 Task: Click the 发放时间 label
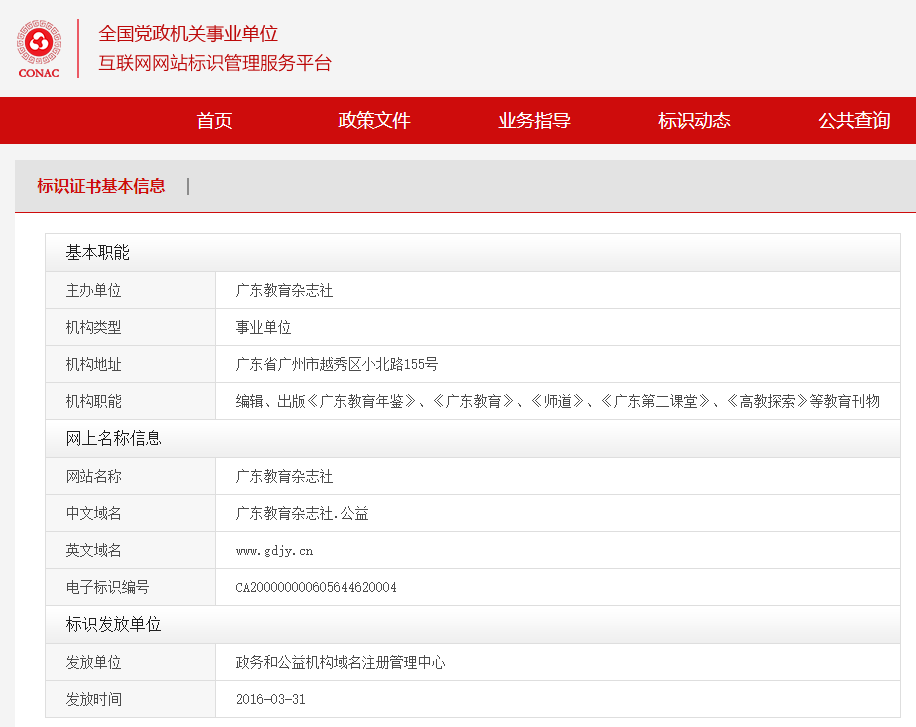pyautogui.click(x=93, y=700)
